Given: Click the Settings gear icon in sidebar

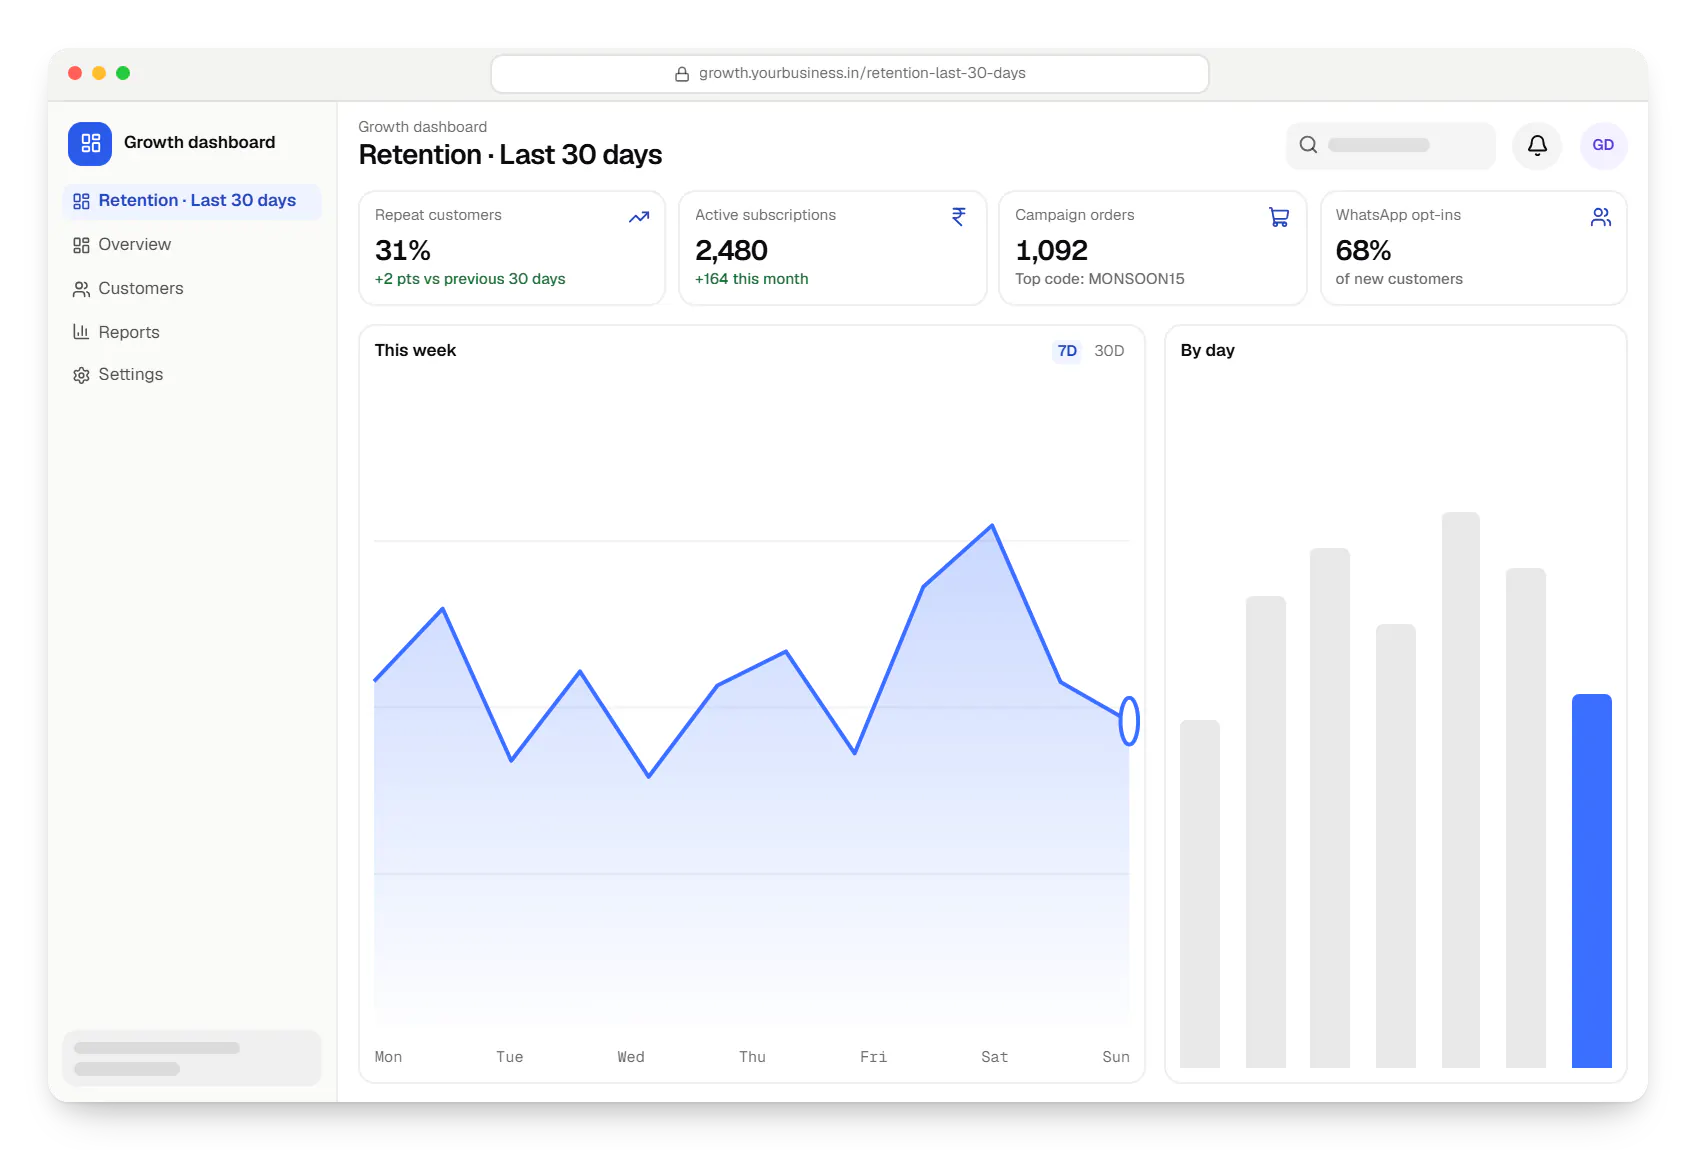Looking at the screenshot, I should pos(81,375).
